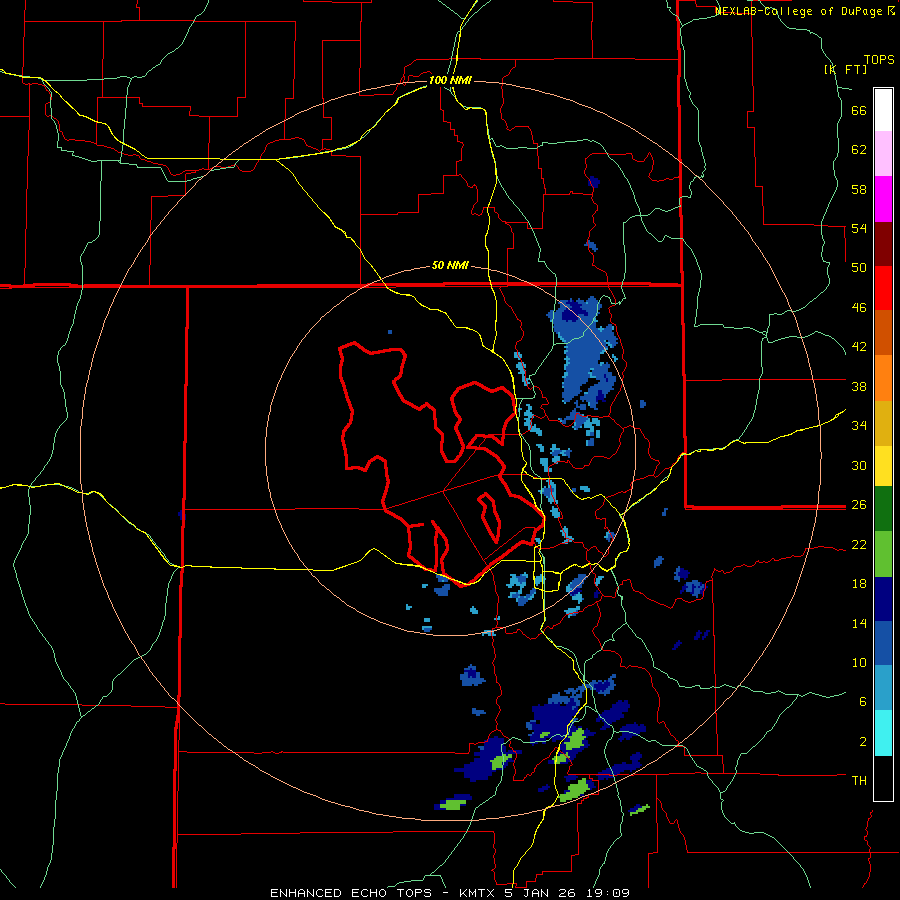This screenshot has height=900, width=900.
Task: Click the white swatch in the tops legend
Action: tap(883, 110)
